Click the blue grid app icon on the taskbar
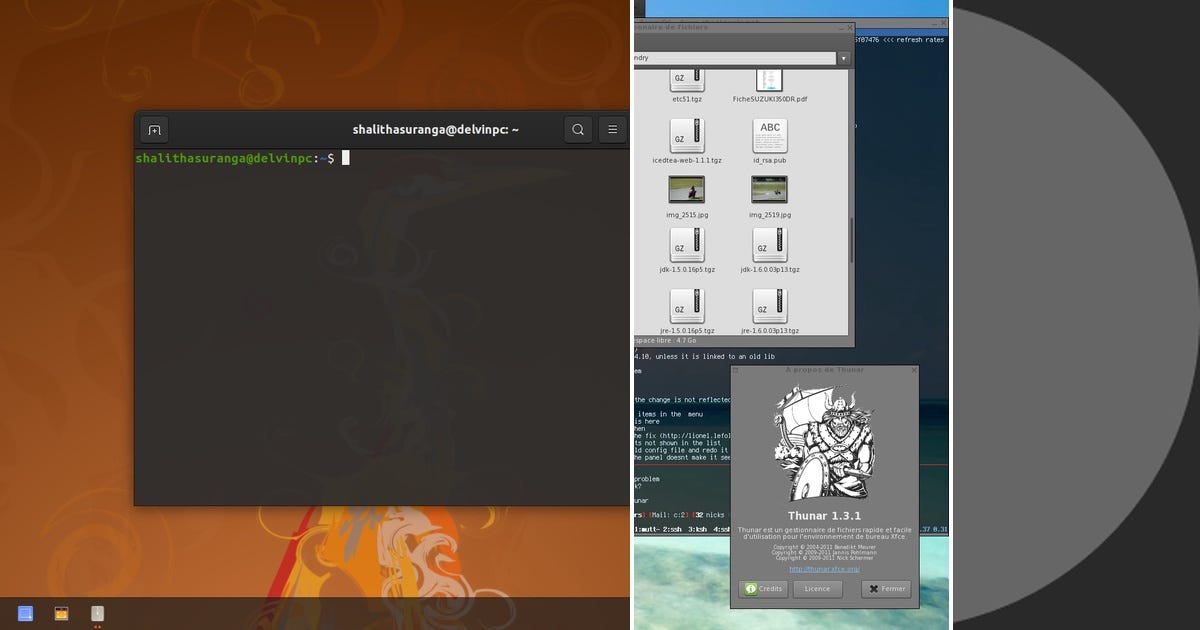The height and width of the screenshot is (630, 1200). [x=25, y=613]
